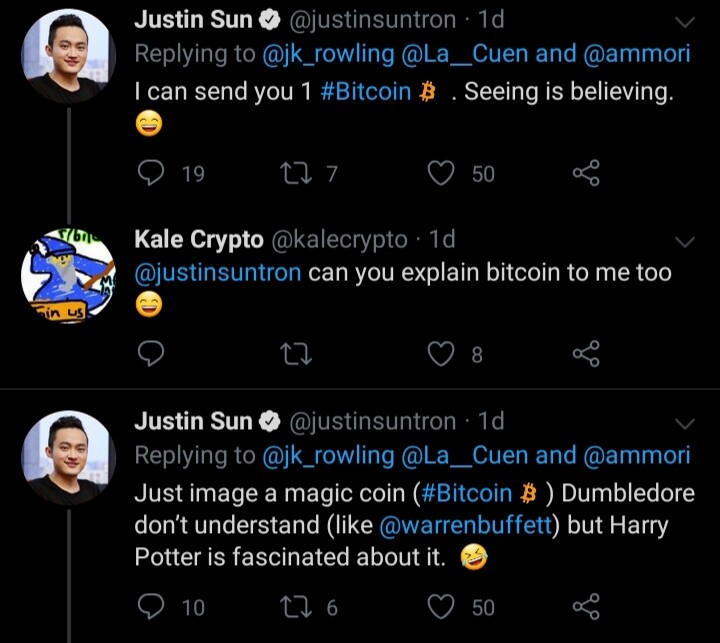Like Kale Crypto's tweet
The height and width of the screenshot is (643, 720).
[441, 354]
